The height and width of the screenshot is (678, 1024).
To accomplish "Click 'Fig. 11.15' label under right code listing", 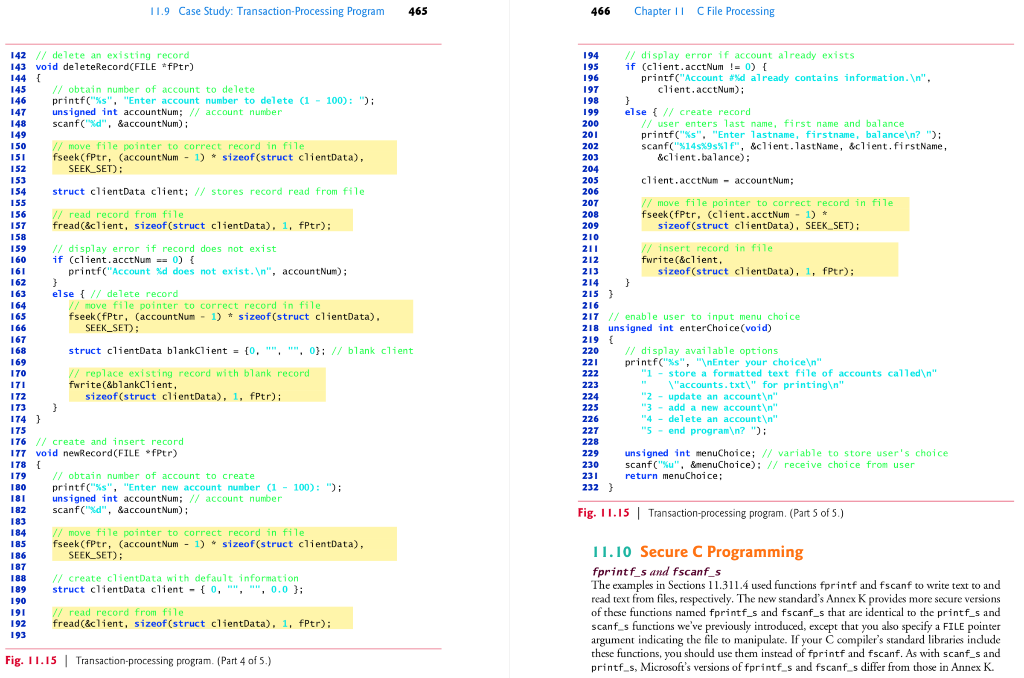I will click(603, 513).
